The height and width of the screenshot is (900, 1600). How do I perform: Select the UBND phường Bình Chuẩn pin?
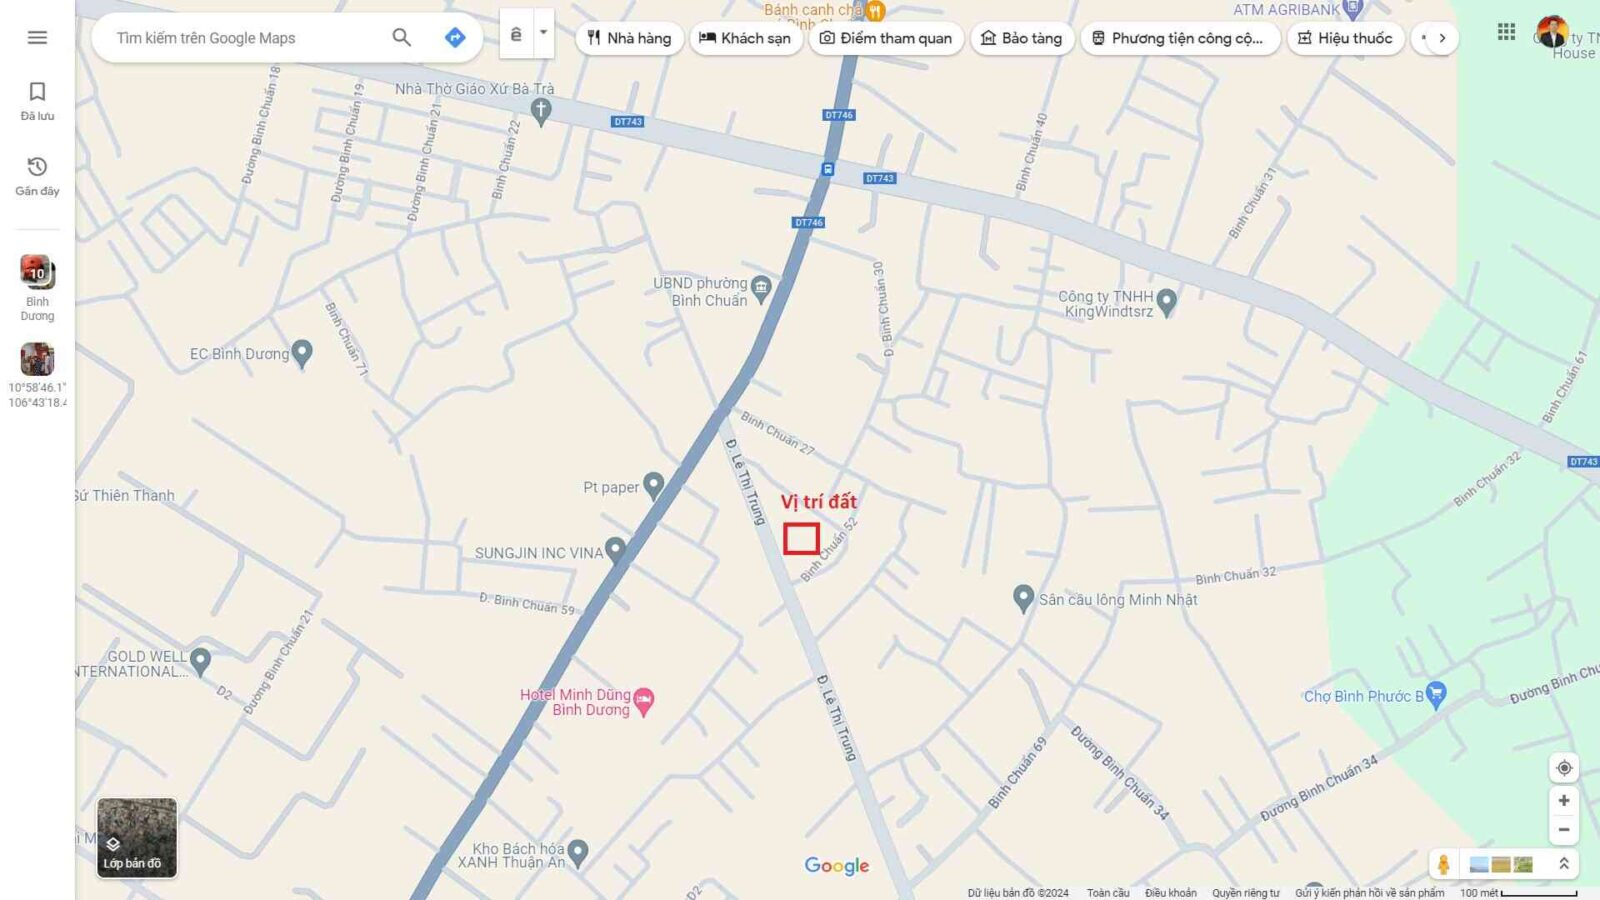click(x=761, y=290)
